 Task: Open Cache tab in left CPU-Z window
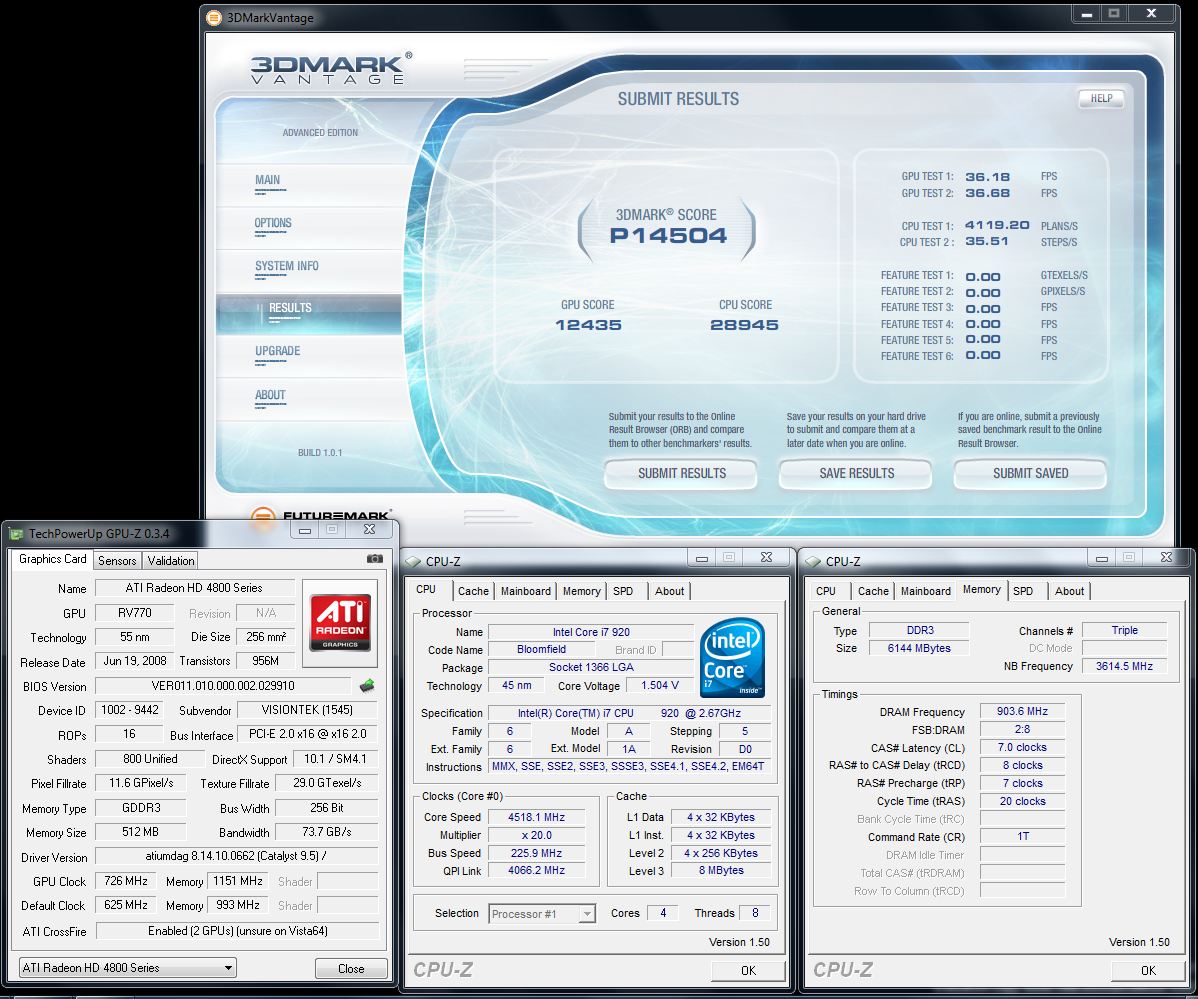[473, 591]
